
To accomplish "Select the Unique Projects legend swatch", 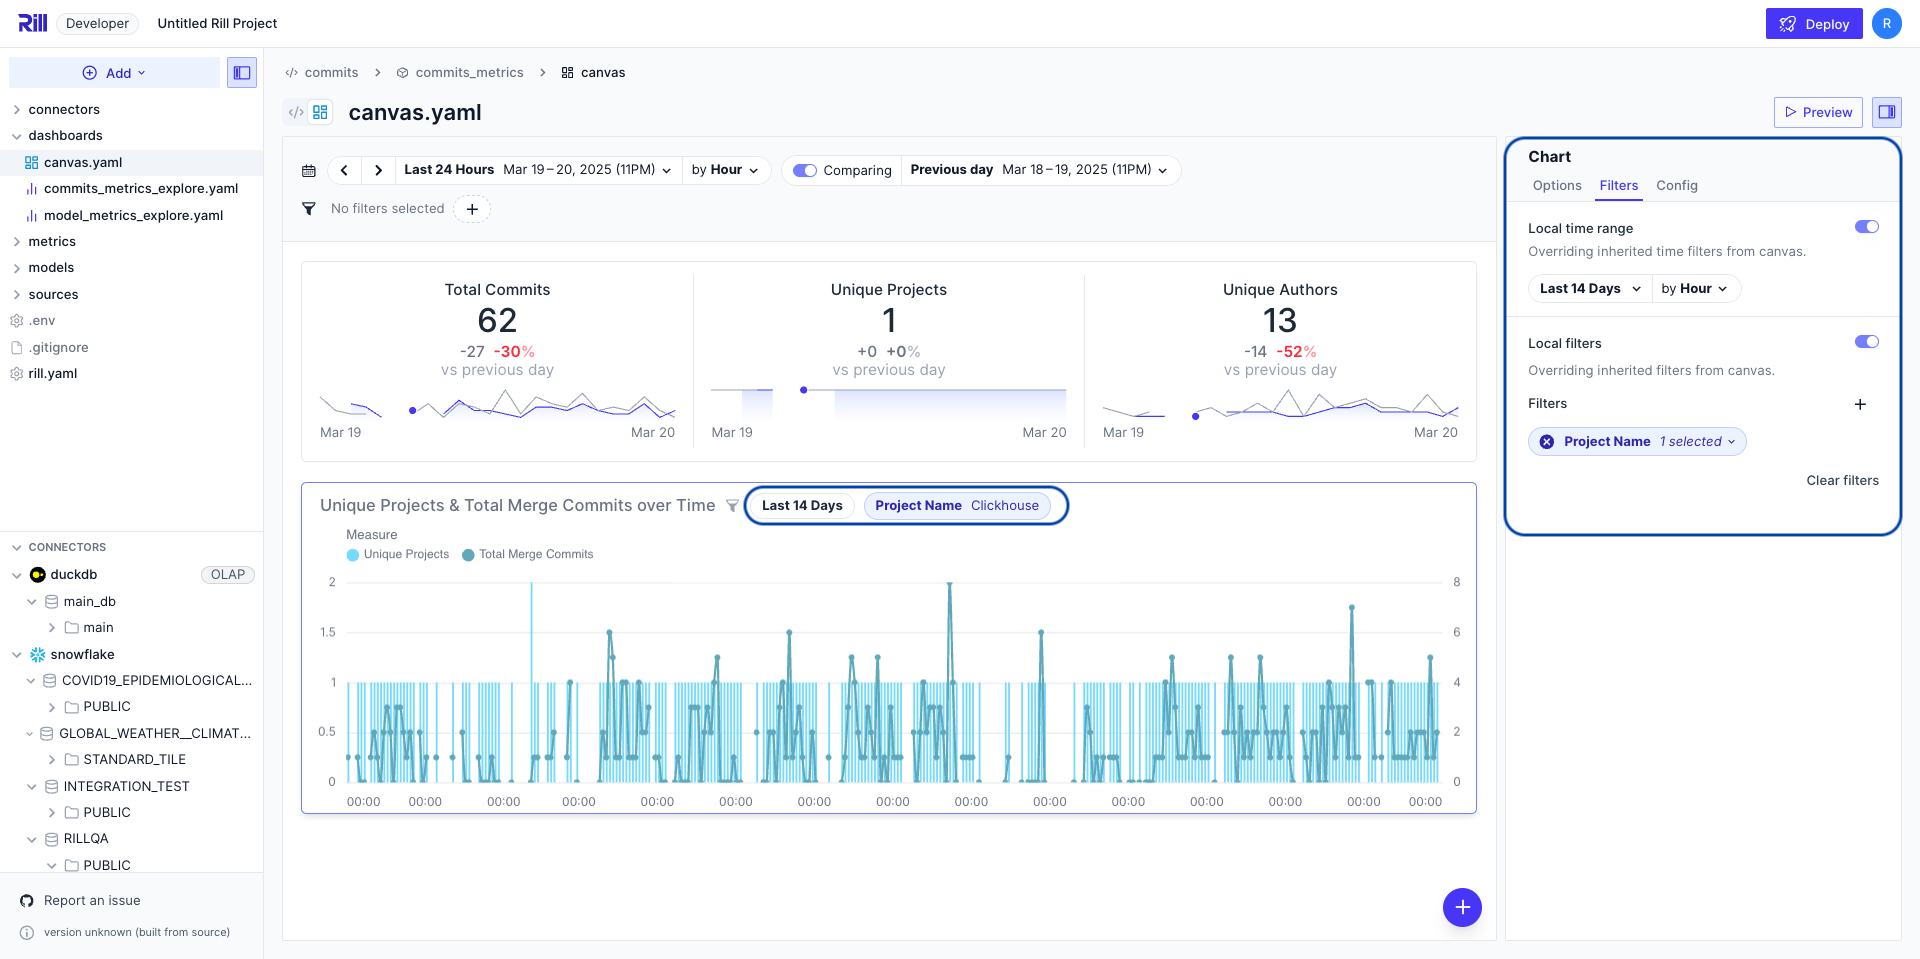I will pyautogui.click(x=353, y=555).
